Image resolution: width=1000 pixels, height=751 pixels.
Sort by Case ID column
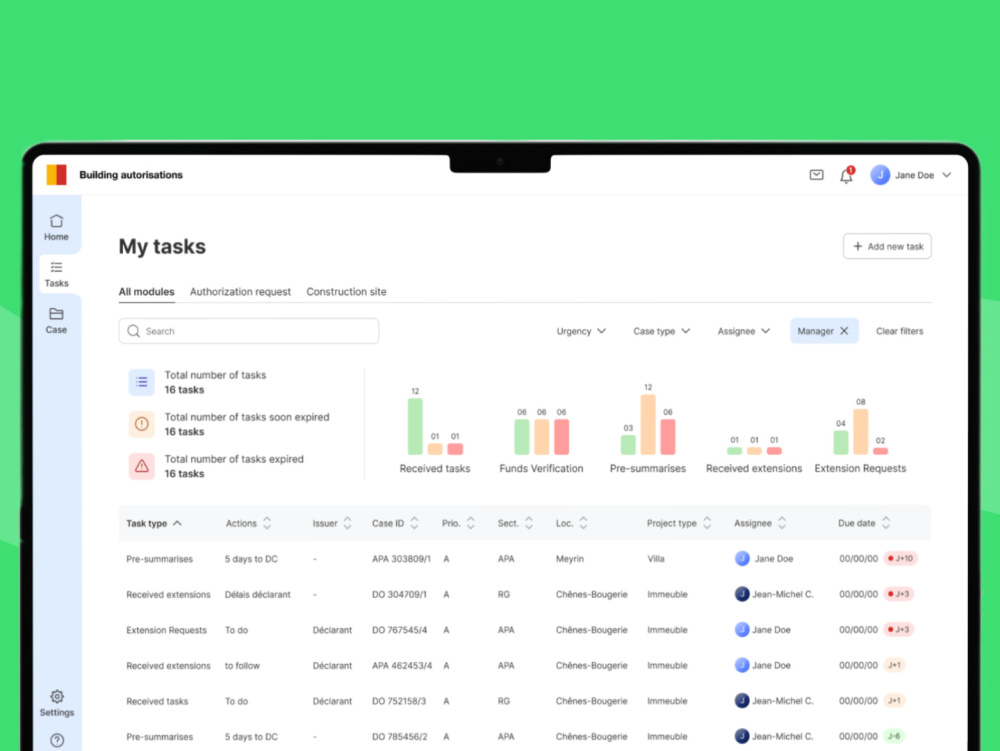[x=395, y=523]
